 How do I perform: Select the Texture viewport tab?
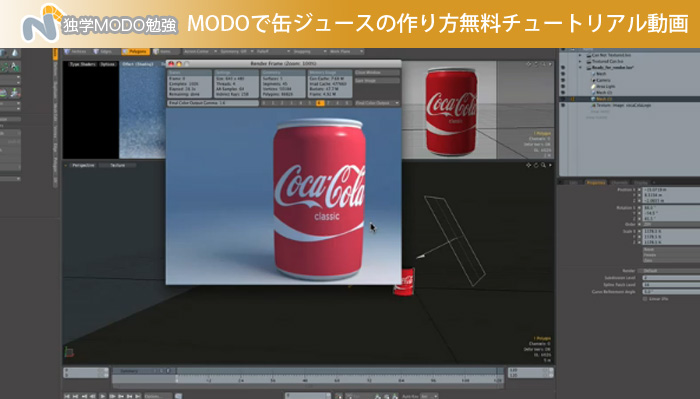click(117, 166)
